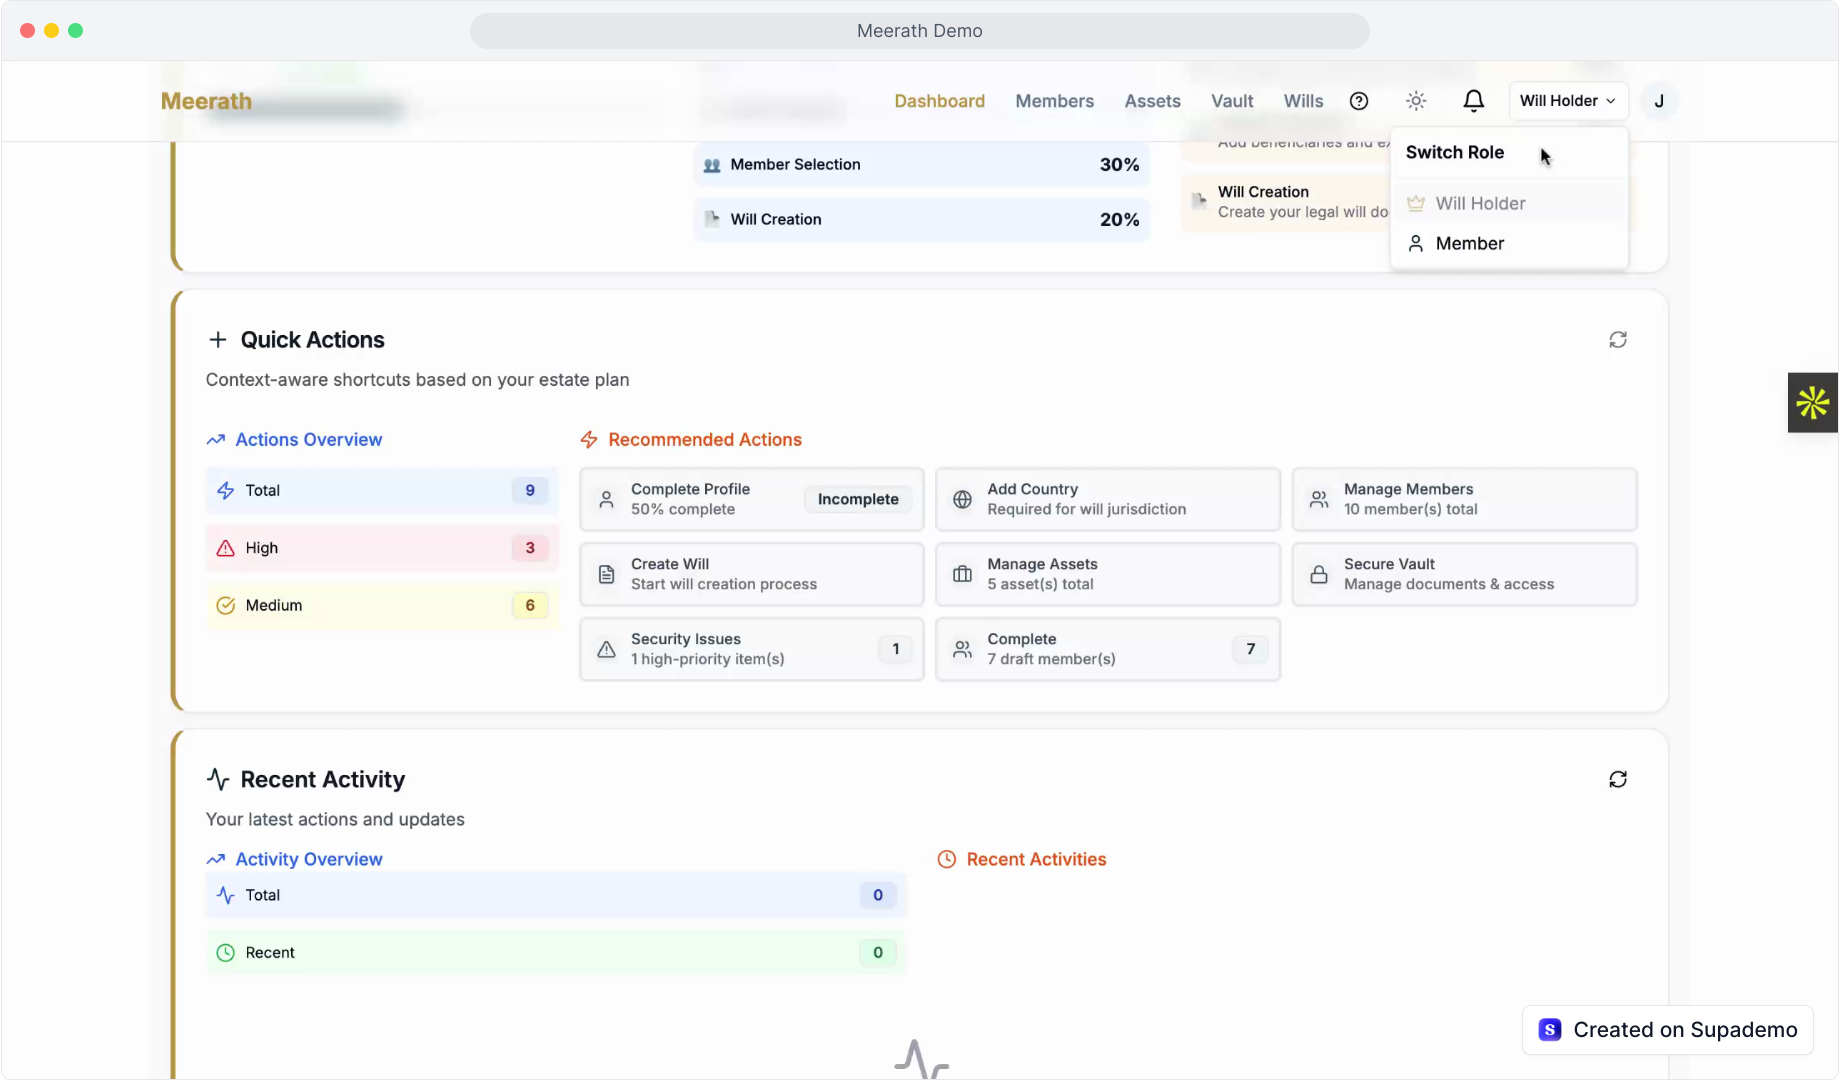
Task: Open the Assets tab
Action: click(x=1152, y=101)
